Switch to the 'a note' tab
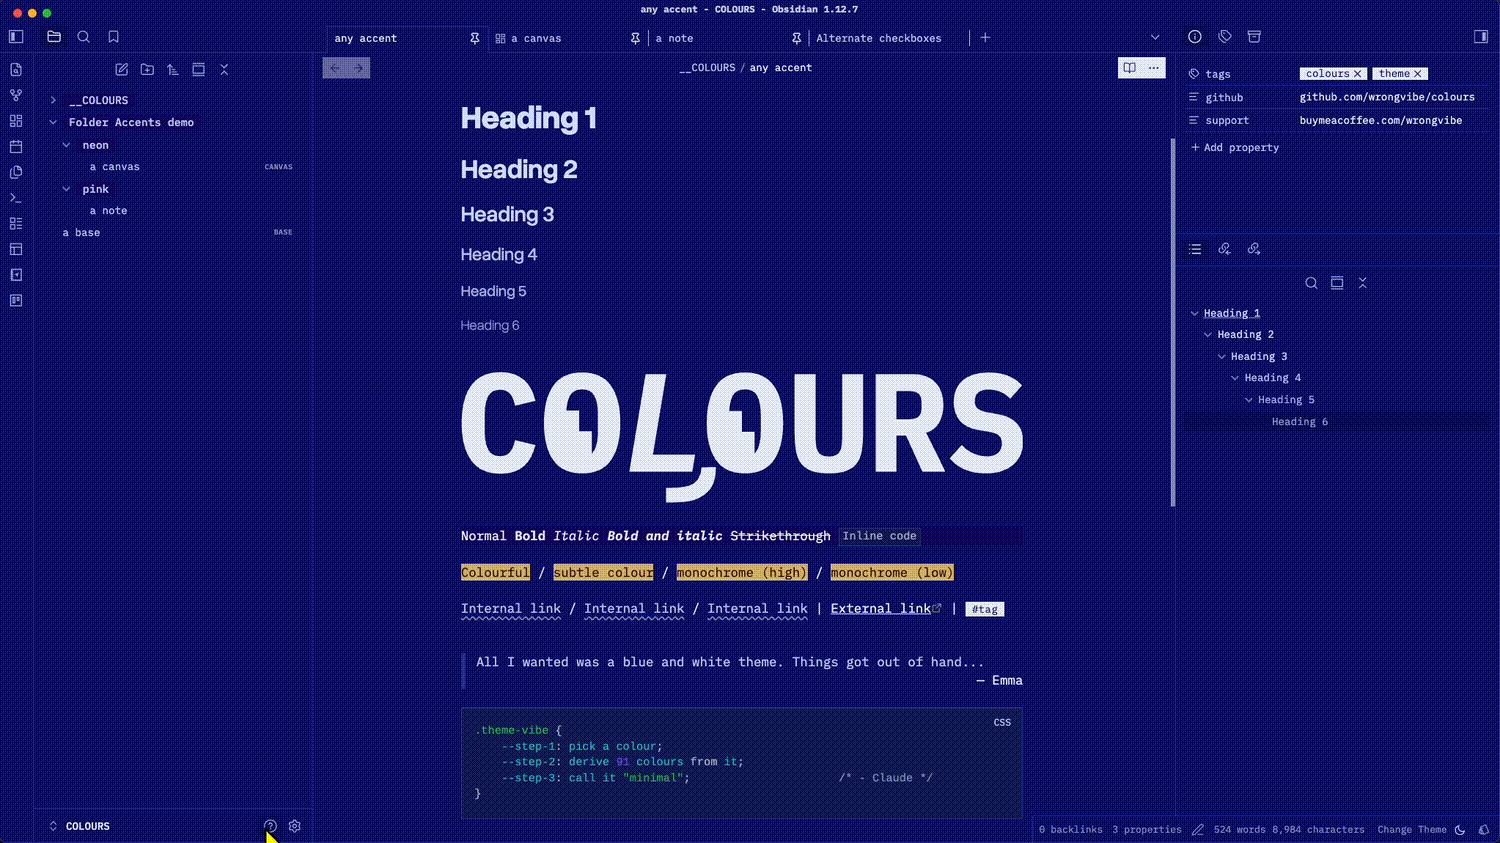 674,38
